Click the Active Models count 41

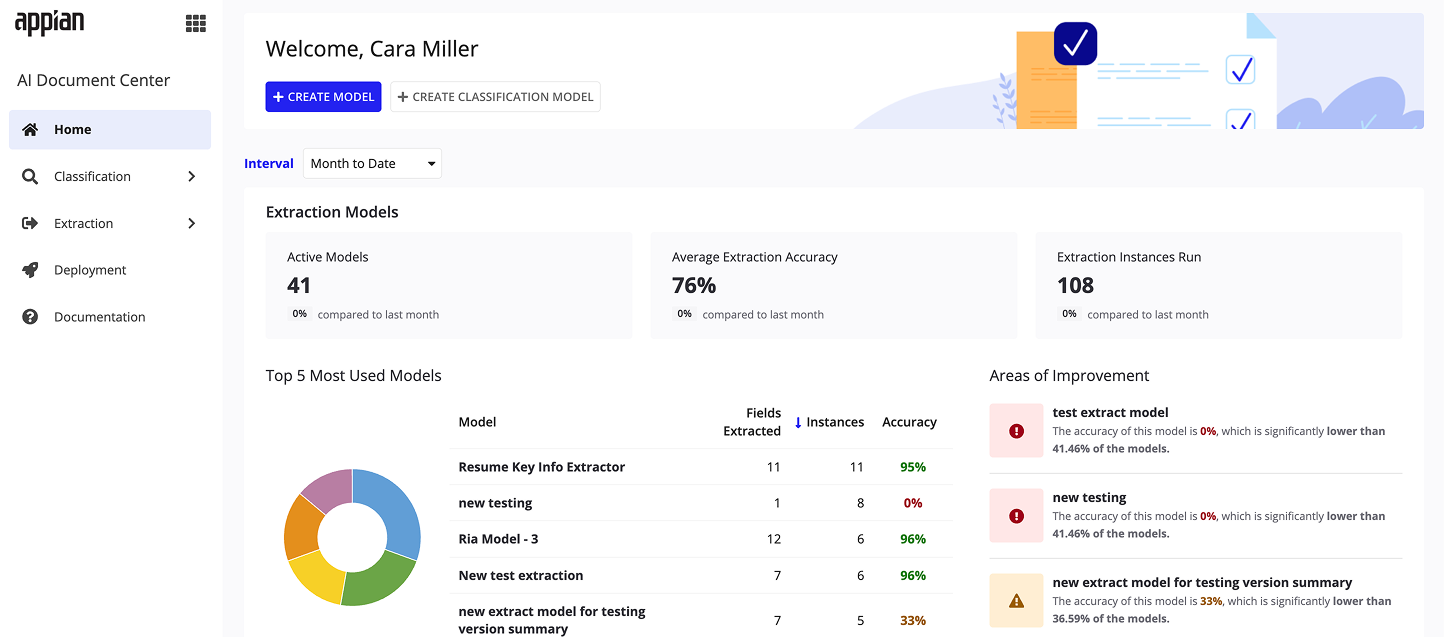(x=299, y=285)
